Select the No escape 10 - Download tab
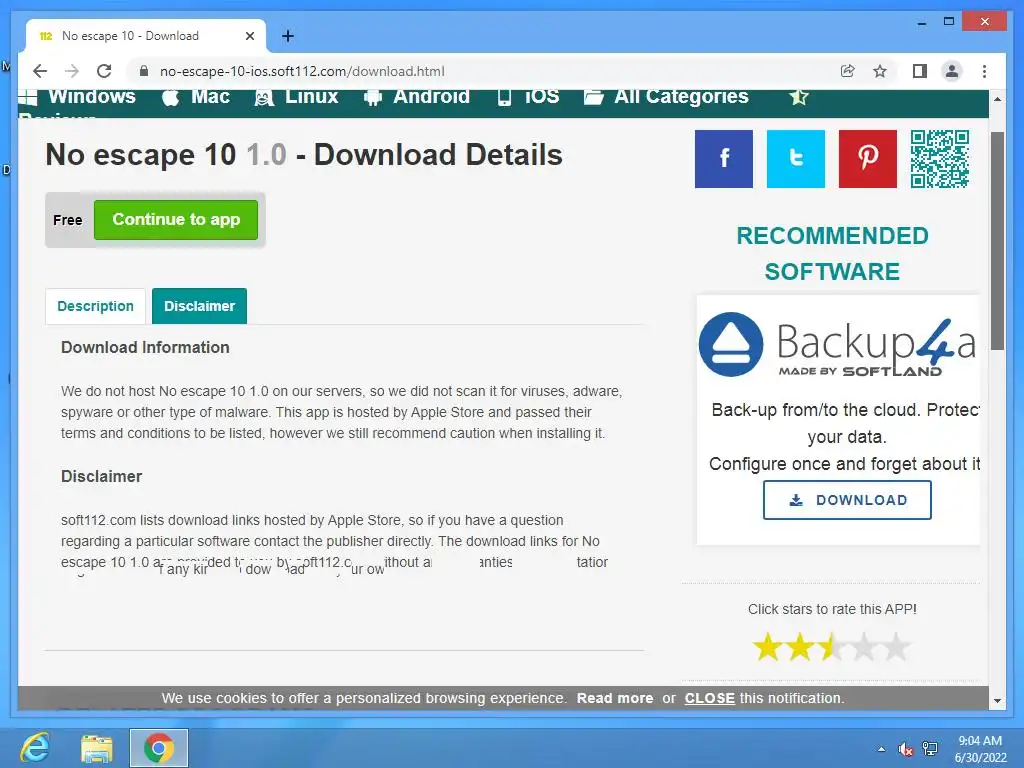Screen dimensions: 1024x768 tap(146, 36)
